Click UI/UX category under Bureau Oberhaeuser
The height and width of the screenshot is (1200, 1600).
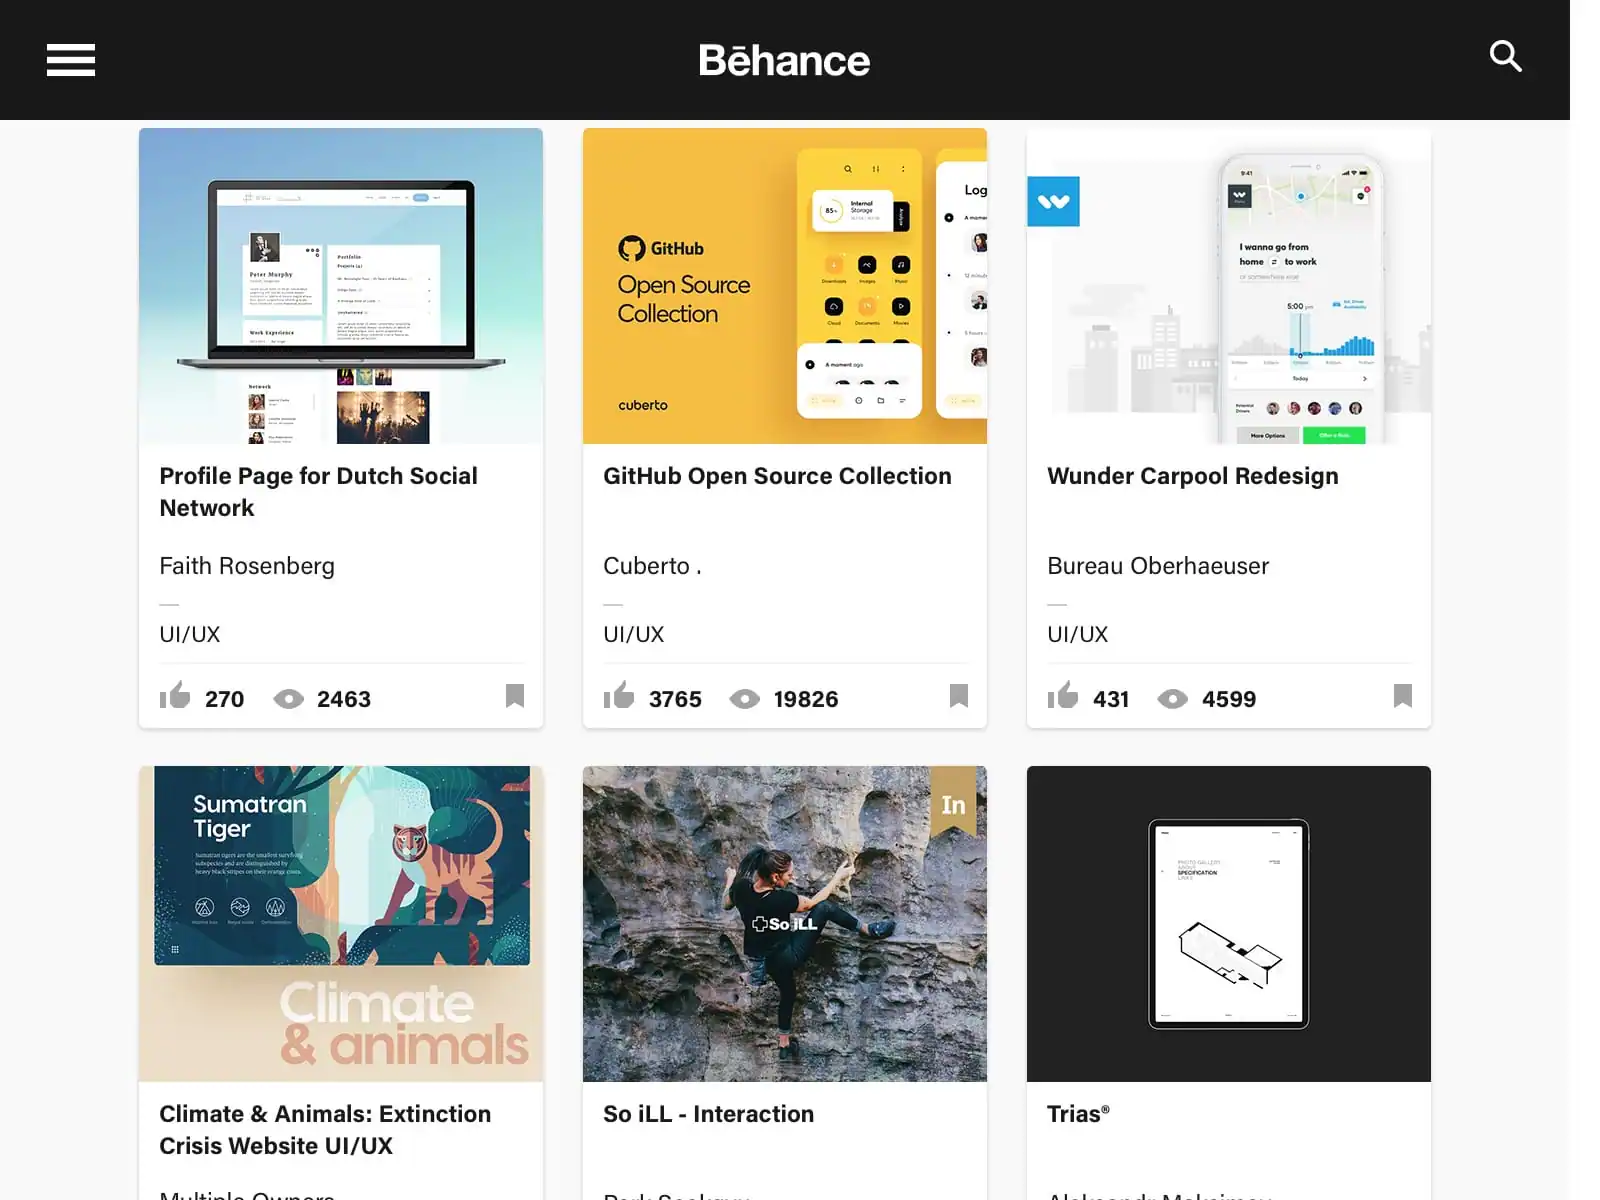click(1078, 634)
